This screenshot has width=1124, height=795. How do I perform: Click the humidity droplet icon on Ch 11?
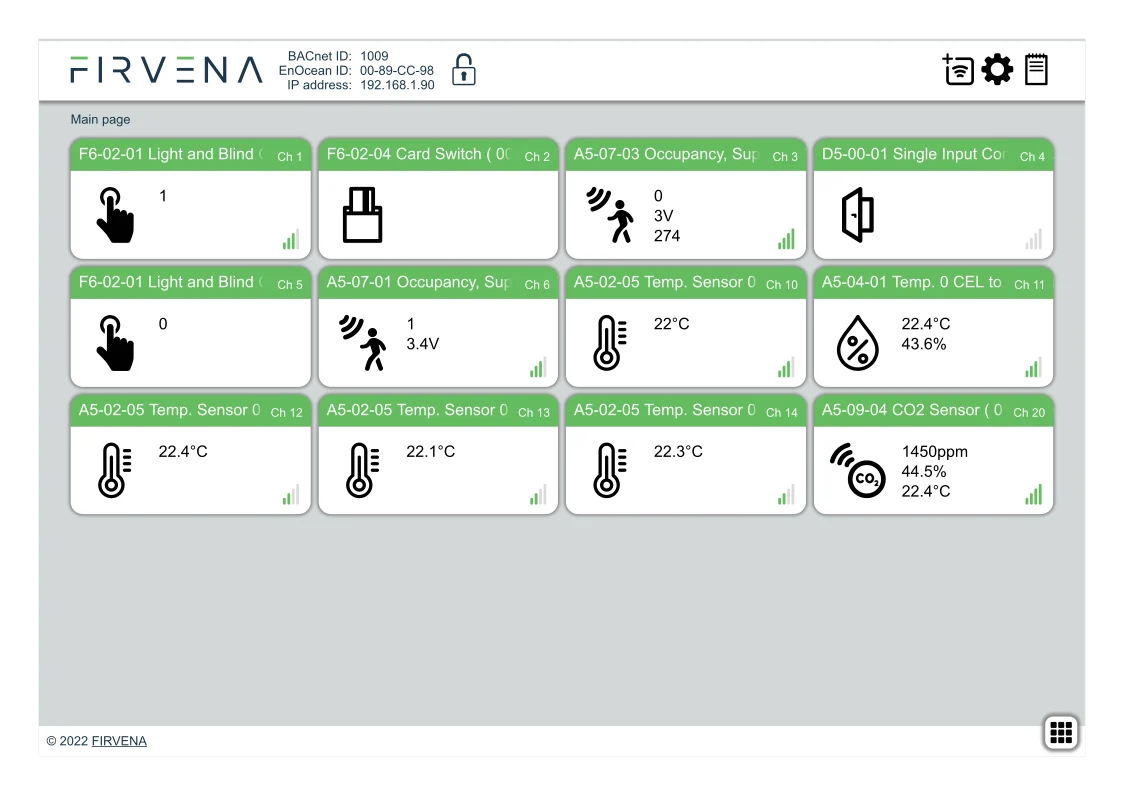[x=857, y=343]
